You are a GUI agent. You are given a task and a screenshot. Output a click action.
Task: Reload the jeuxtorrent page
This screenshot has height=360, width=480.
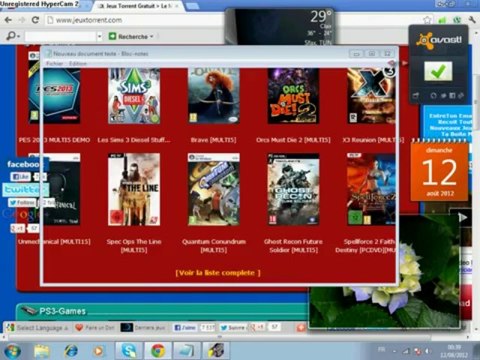[x=35, y=20]
